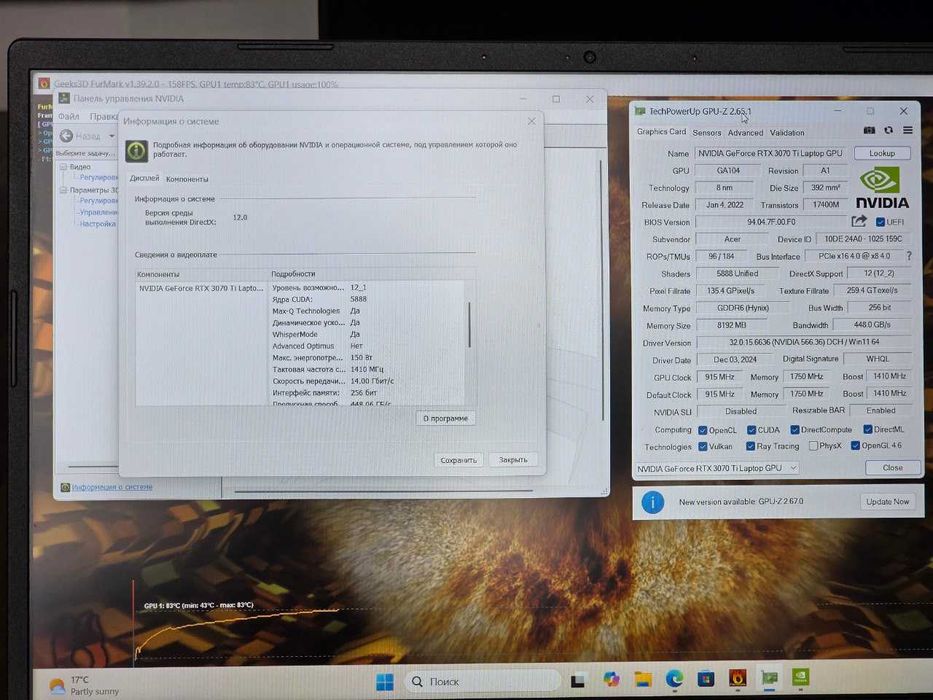Toggle the CUDA checkbox
This screenshot has width=933, height=700.
coord(752,430)
